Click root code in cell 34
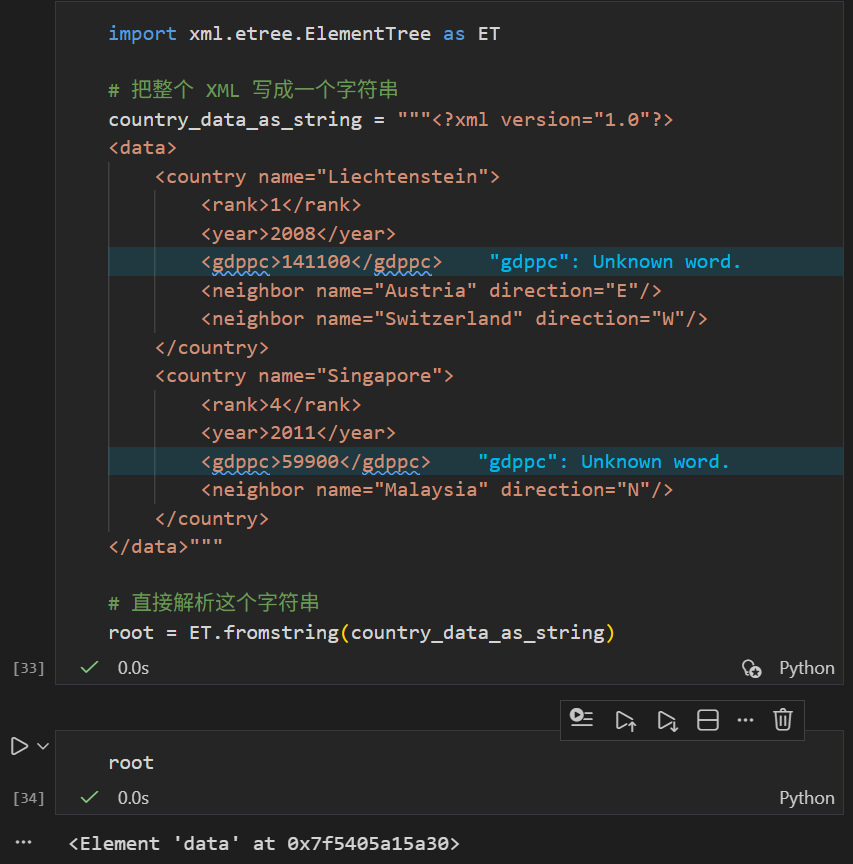This screenshot has width=853, height=864. [131, 763]
